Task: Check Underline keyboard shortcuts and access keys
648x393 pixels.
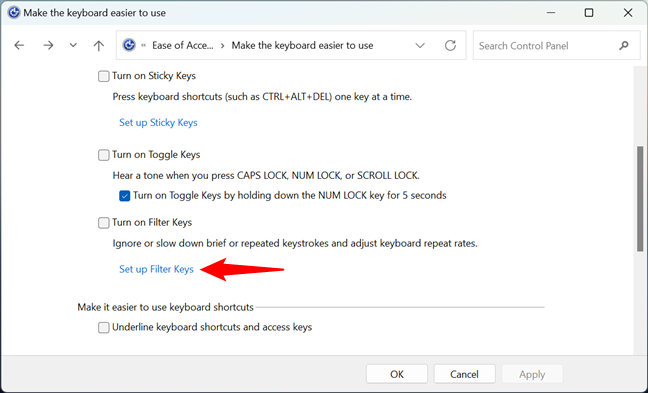Action: 103,328
